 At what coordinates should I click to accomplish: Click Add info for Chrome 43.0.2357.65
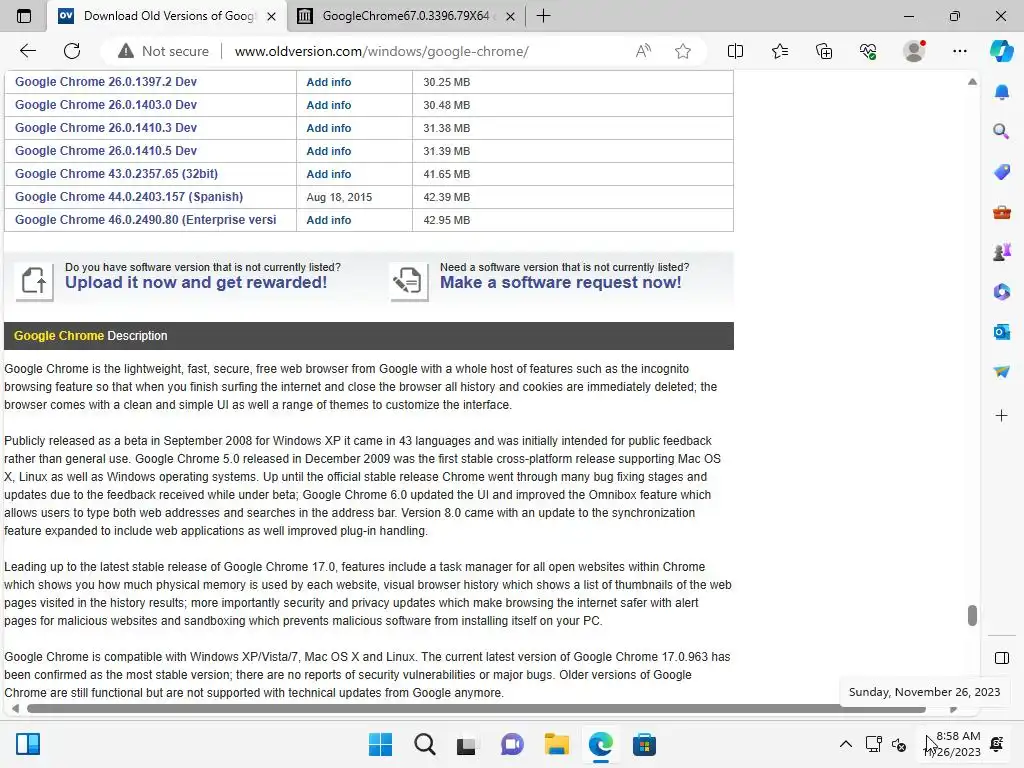pos(328,174)
